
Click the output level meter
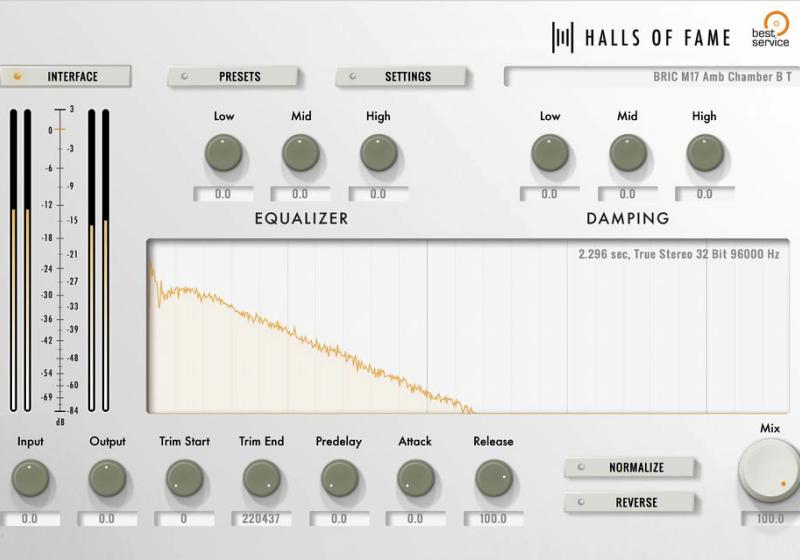[98, 260]
